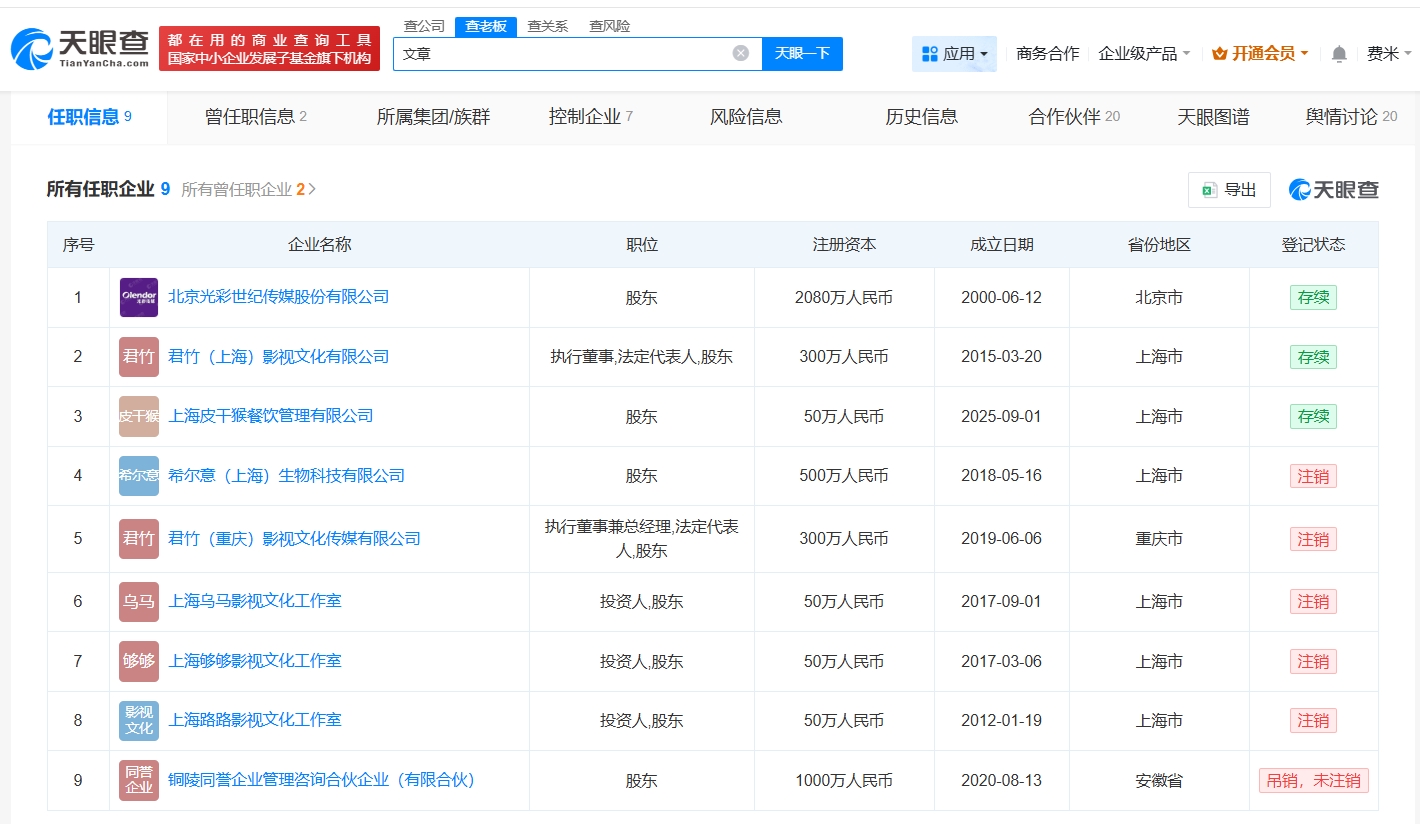Open the 合作伙伴 tab
Screen dimensions: 1420x824
coord(1074,117)
